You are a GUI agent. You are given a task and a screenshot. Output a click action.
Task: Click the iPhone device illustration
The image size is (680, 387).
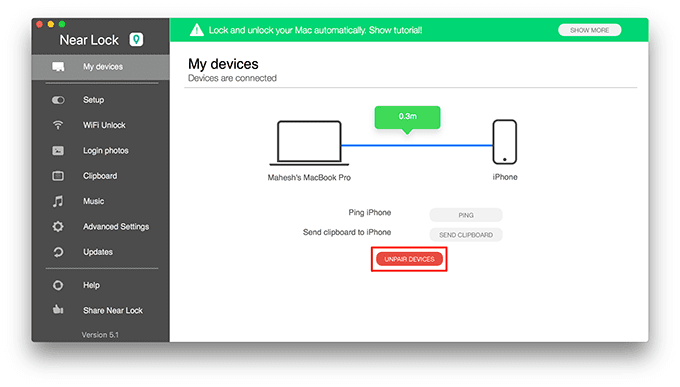(x=505, y=142)
